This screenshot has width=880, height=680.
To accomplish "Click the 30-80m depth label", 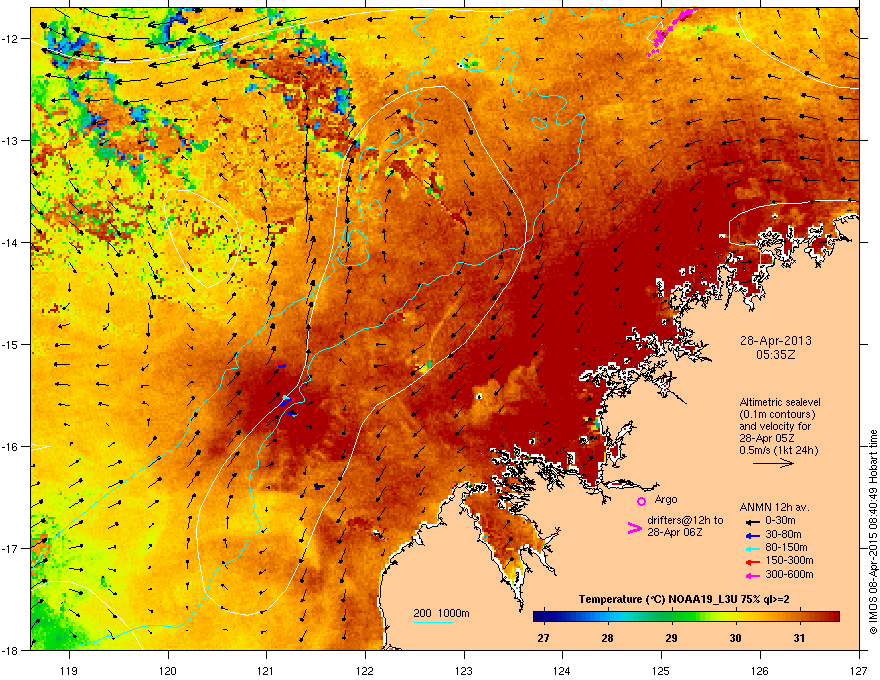I will [783, 535].
